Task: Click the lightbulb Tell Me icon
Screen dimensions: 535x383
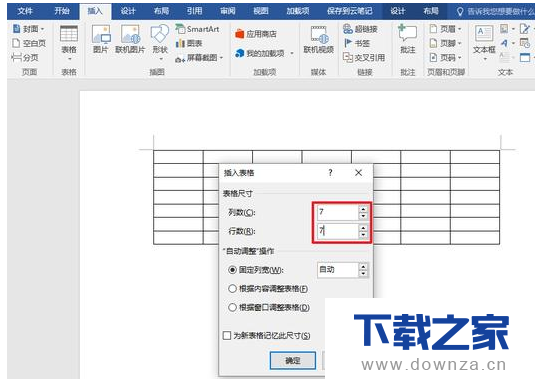Action: [460, 12]
